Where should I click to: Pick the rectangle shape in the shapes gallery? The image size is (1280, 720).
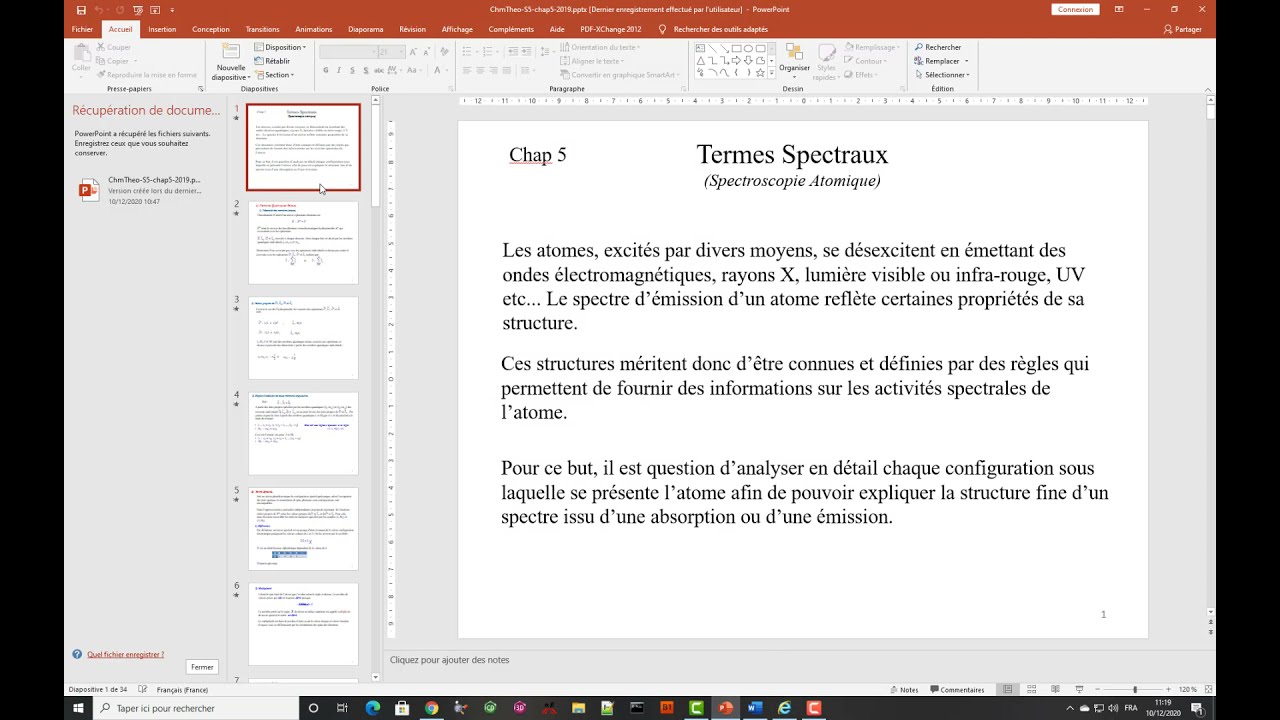(736, 48)
